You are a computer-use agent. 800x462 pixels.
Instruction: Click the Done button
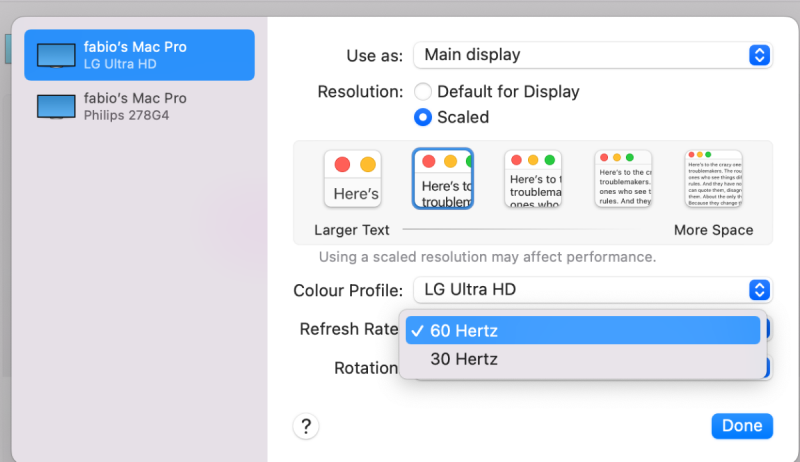[742, 426]
